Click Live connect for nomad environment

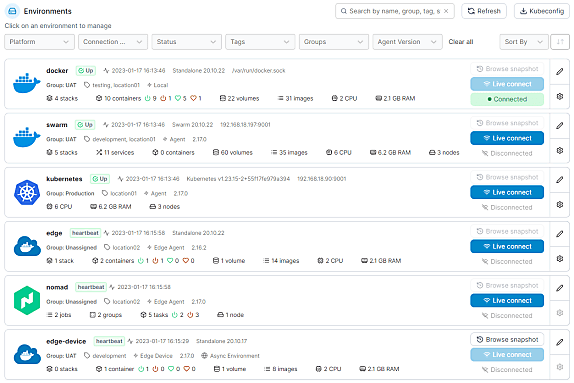507,301
